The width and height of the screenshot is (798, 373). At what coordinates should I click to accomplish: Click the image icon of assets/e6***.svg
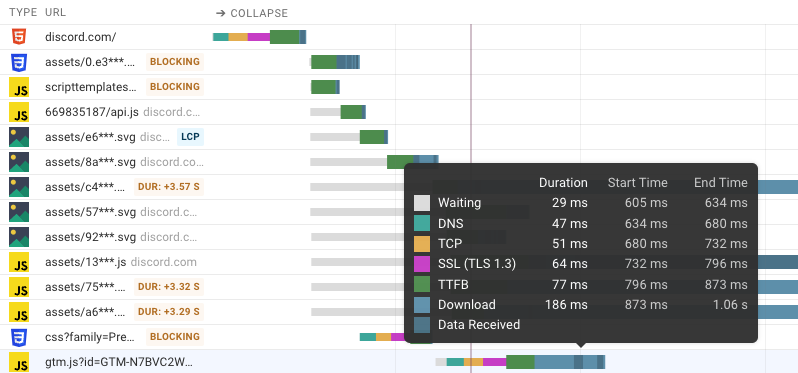19,137
